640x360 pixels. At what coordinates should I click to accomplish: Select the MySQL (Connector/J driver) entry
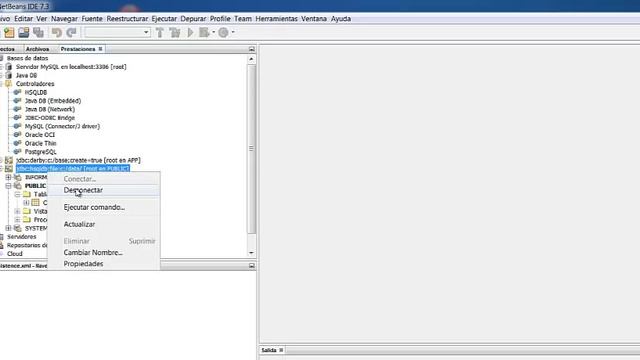coord(62,126)
